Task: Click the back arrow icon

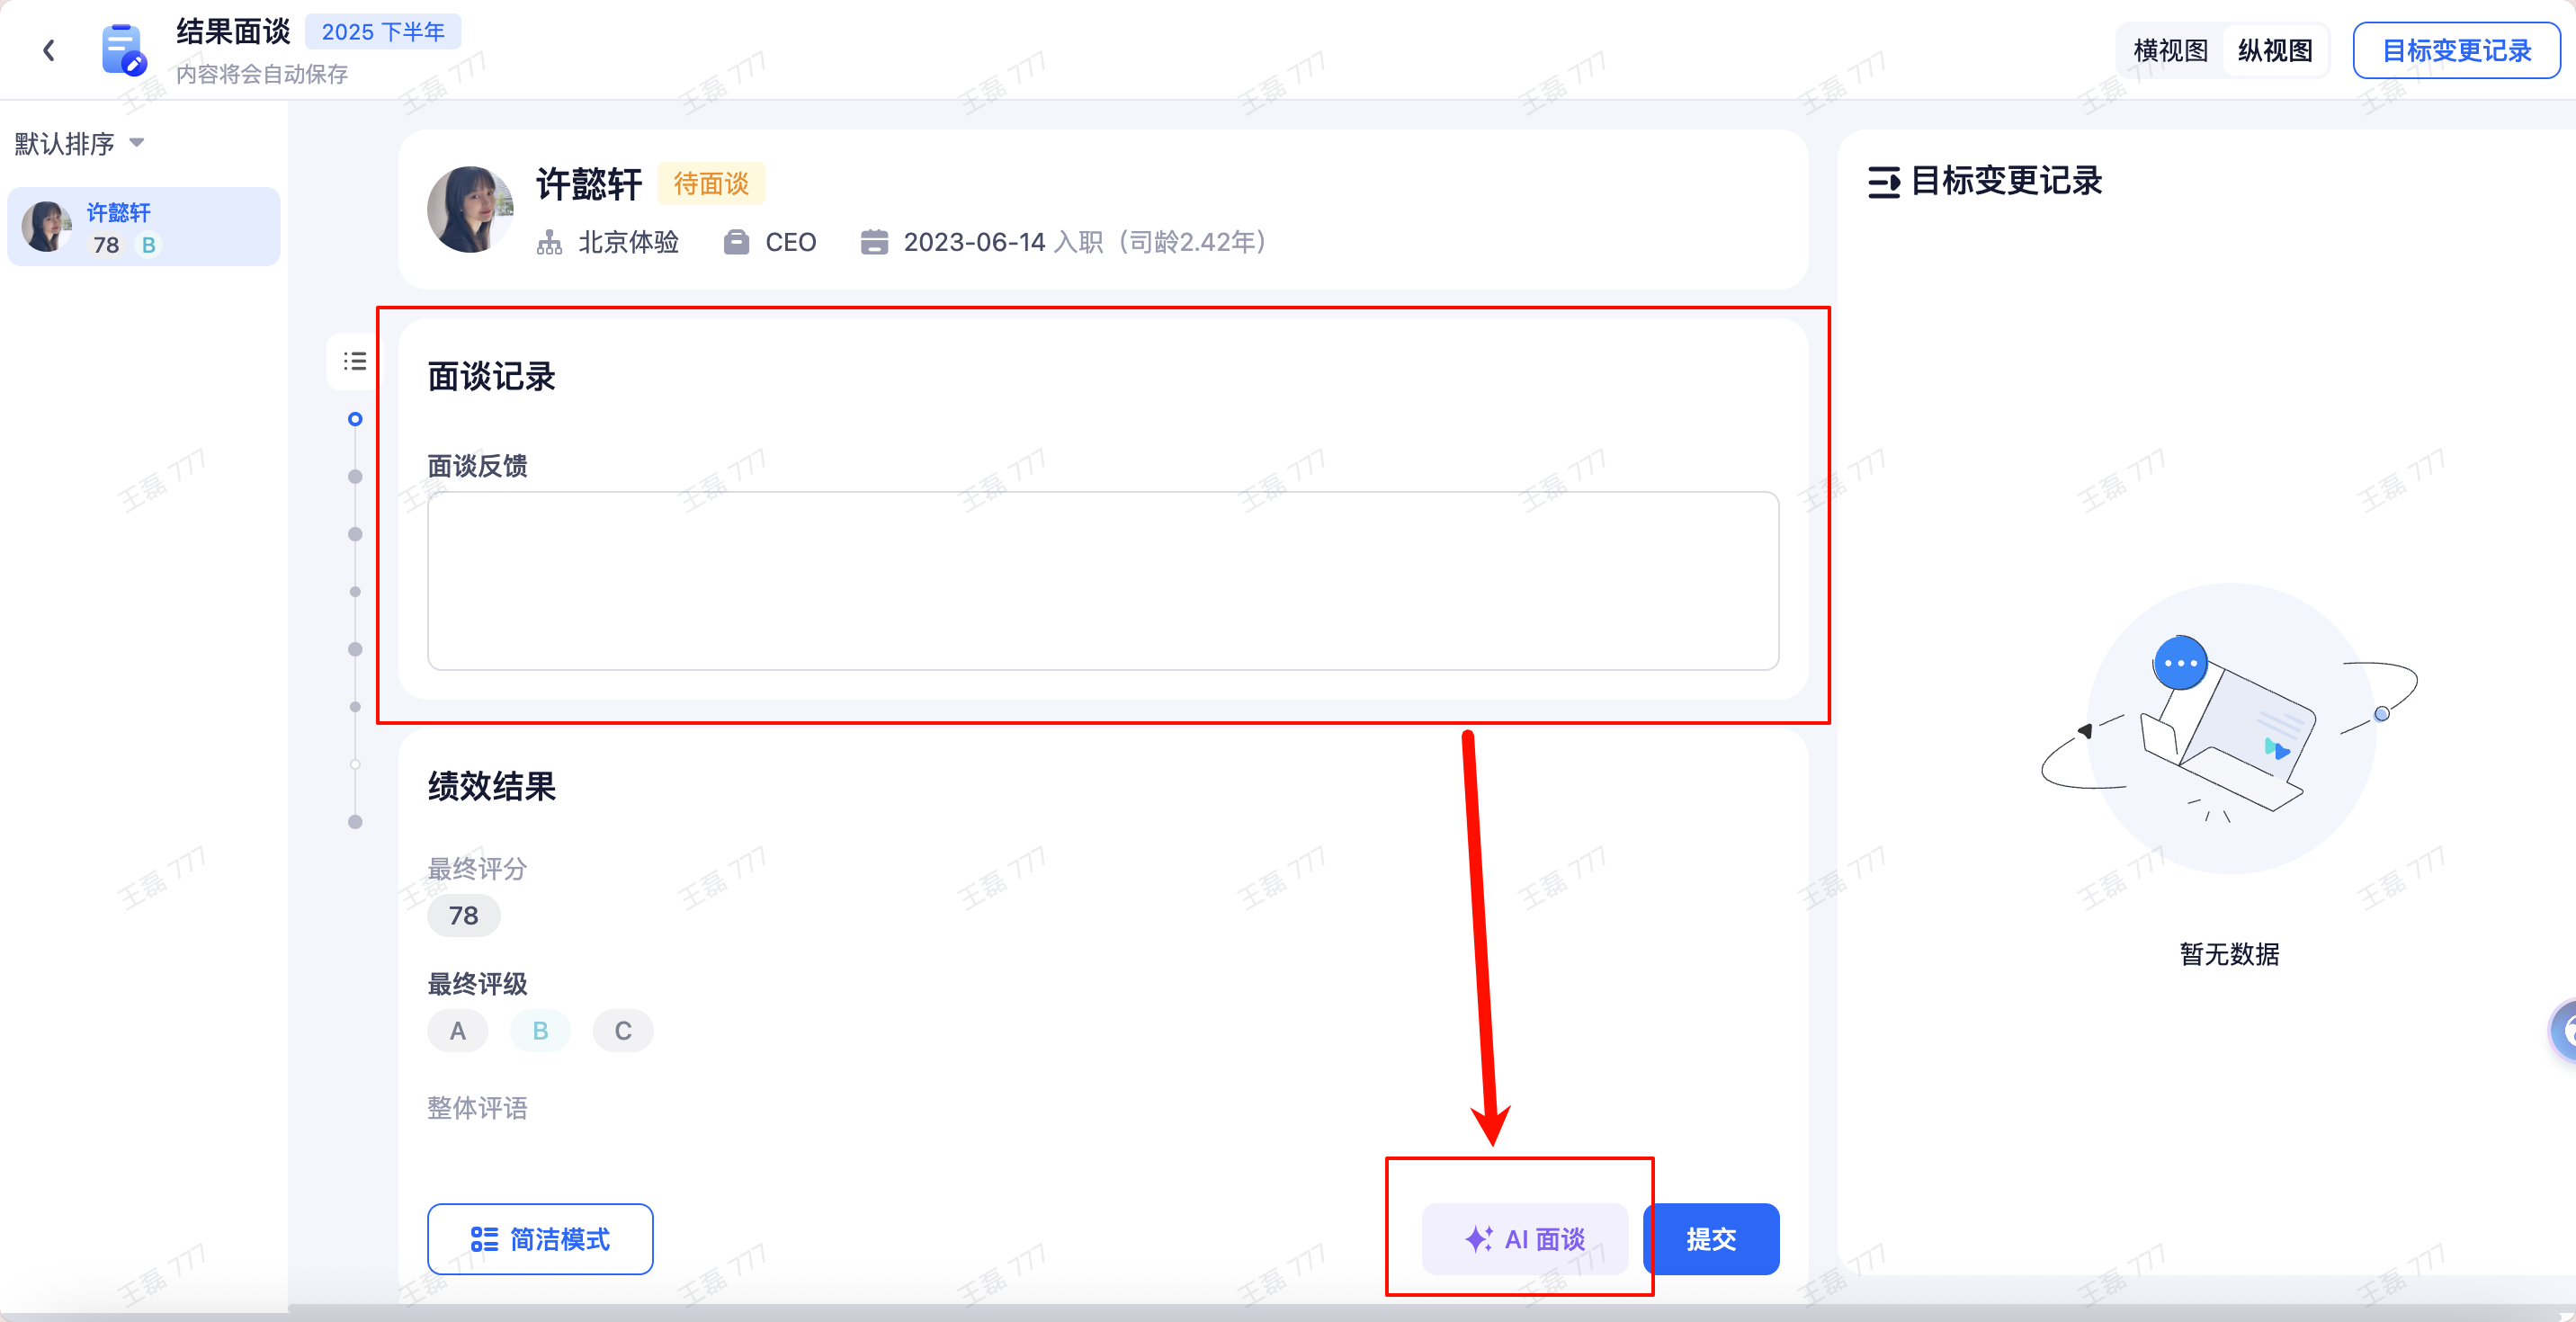Action: 48,51
